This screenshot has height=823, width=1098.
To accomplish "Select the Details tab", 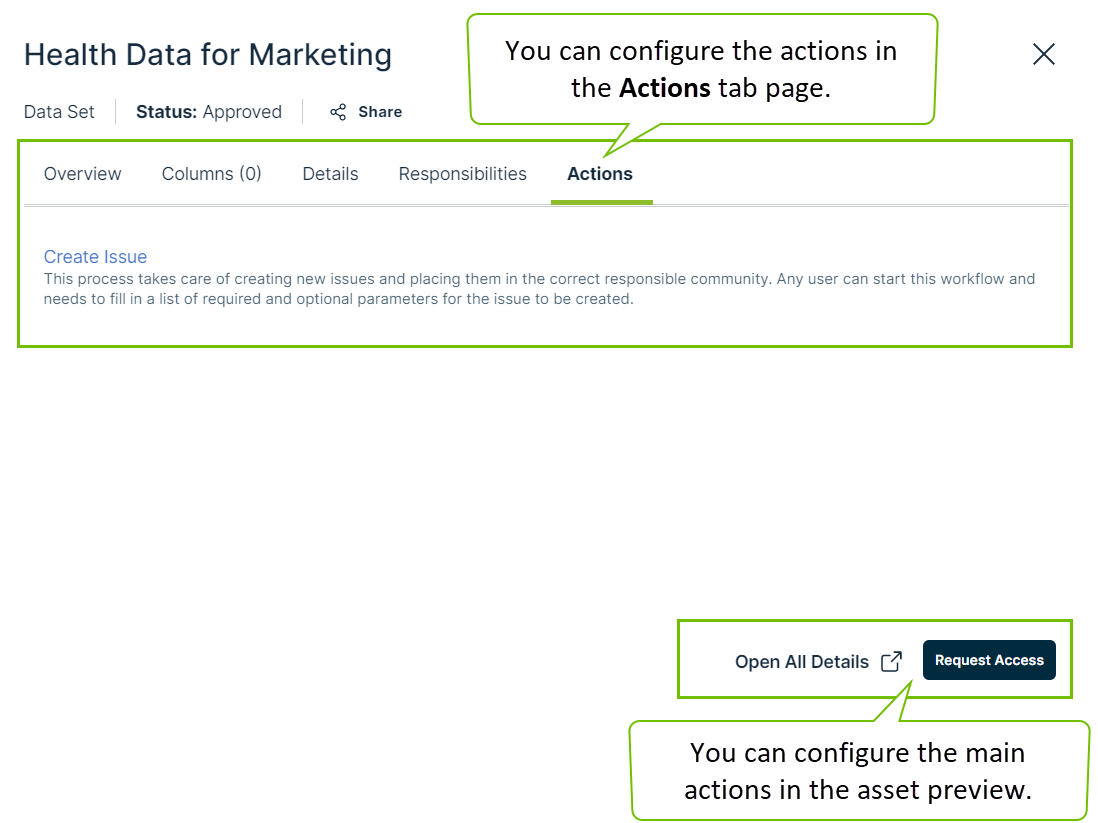I will [x=330, y=174].
